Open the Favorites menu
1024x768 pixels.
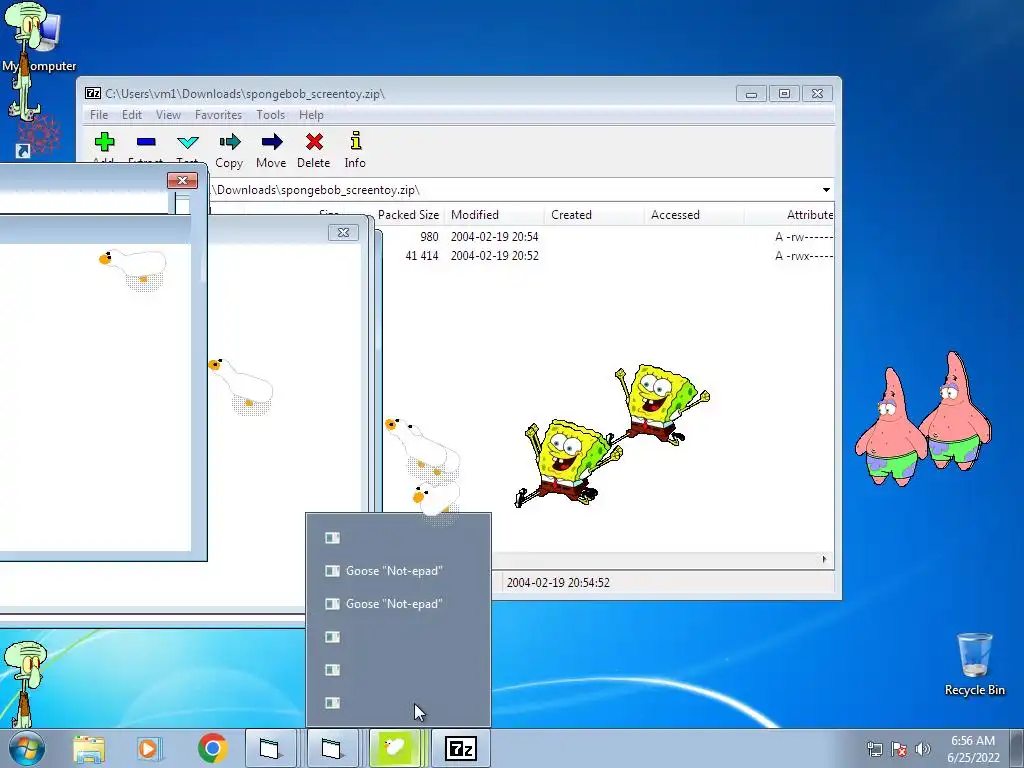(218, 115)
